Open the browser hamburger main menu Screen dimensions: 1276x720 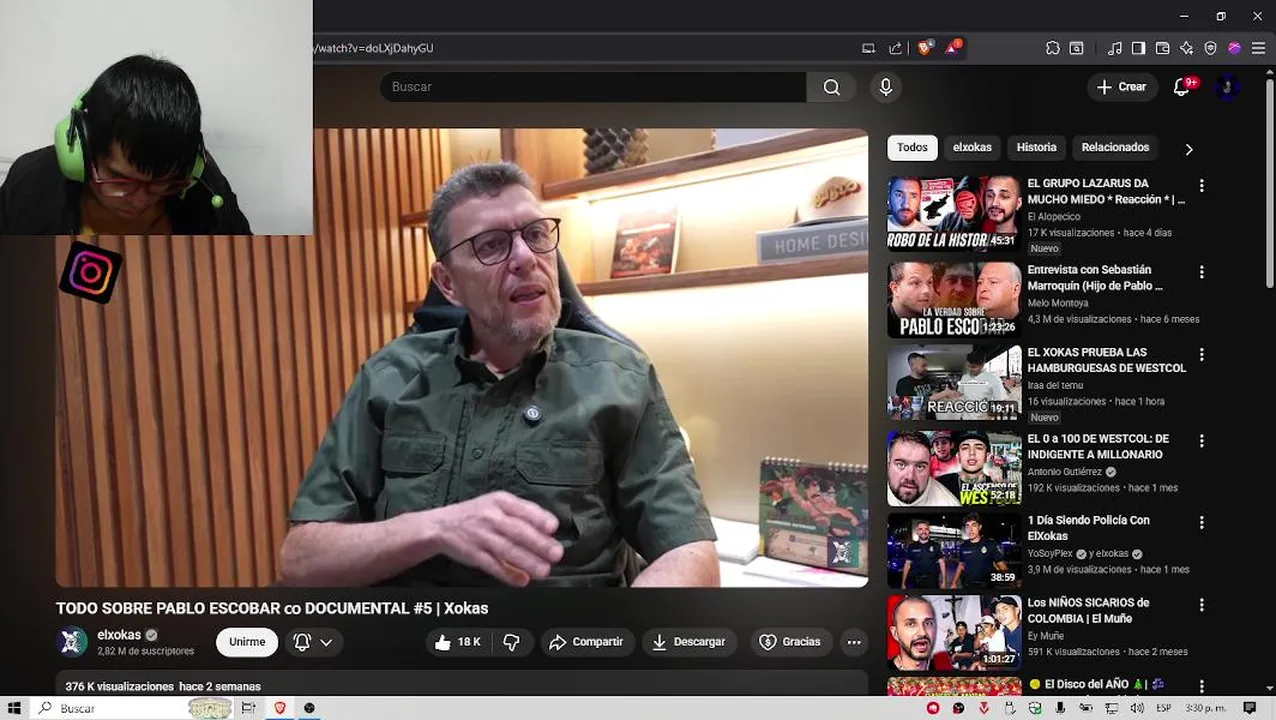(x=1258, y=48)
